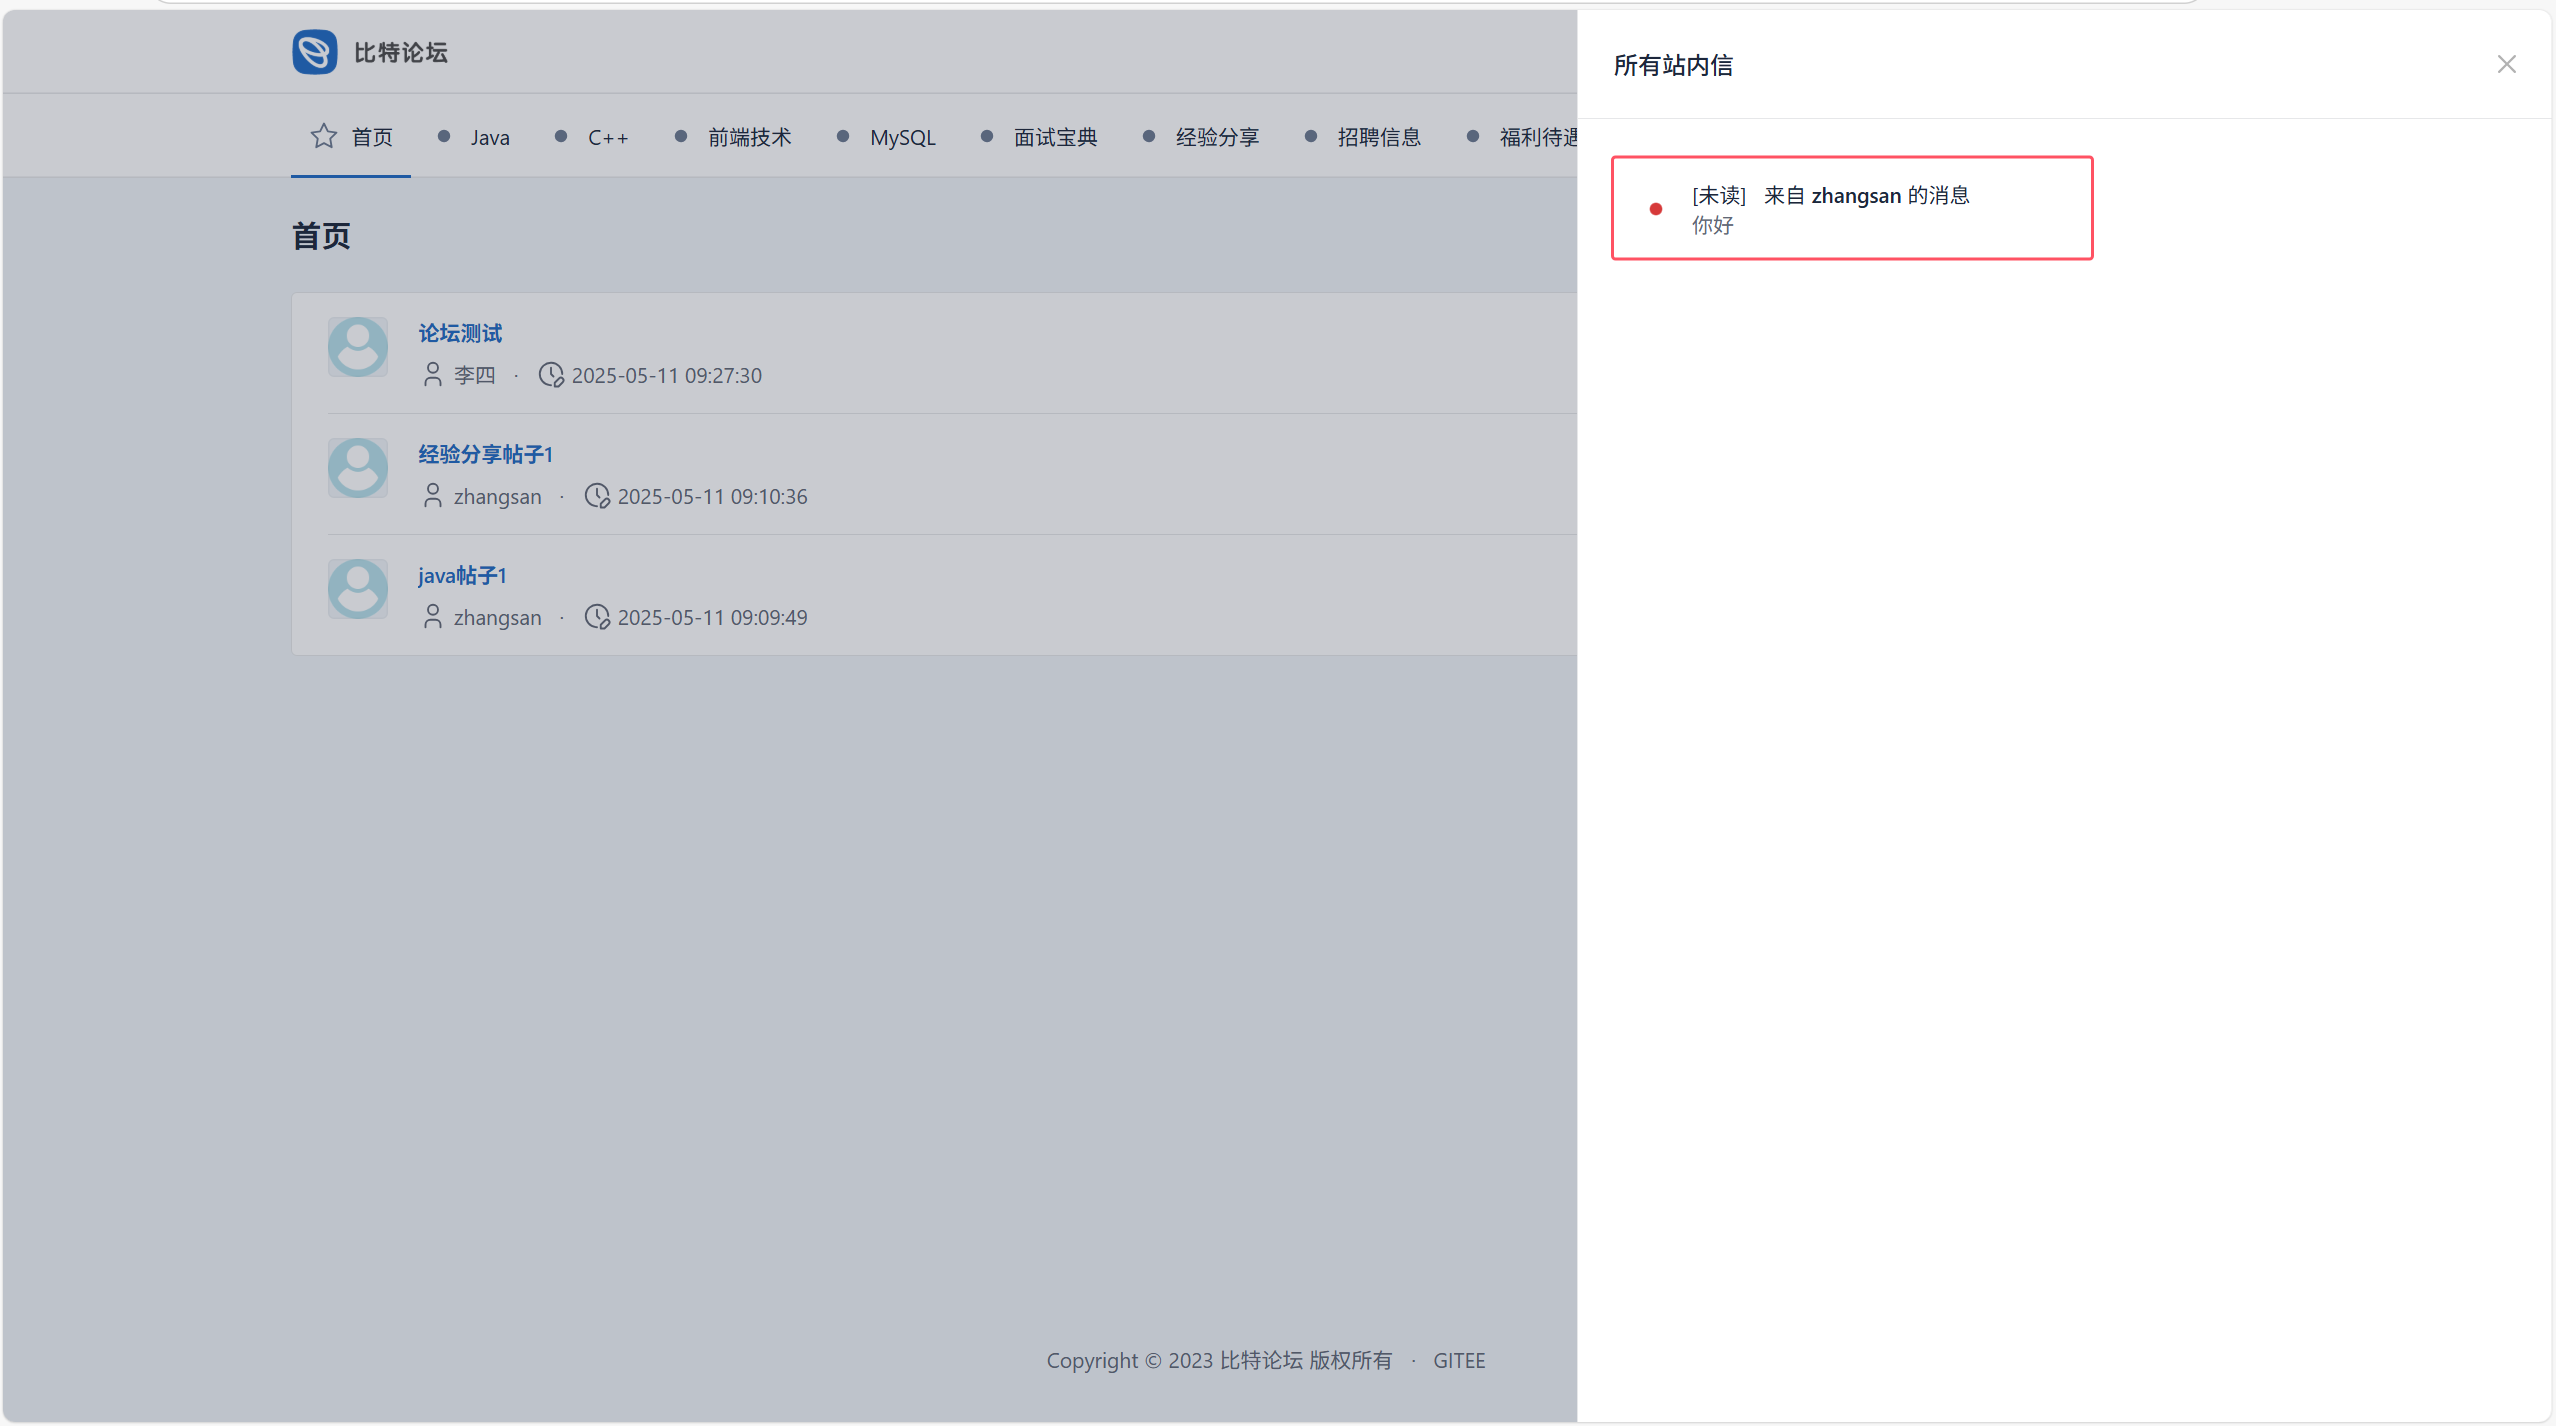Image resolution: width=2556 pixels, height=1426 pixels.
Task: Click the GITEE footer link
Action: [x=1459, y=1361]
